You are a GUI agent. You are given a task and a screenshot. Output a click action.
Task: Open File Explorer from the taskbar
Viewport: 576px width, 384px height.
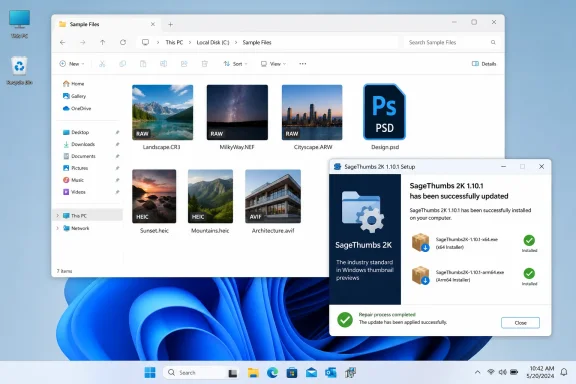click(253, 373)
